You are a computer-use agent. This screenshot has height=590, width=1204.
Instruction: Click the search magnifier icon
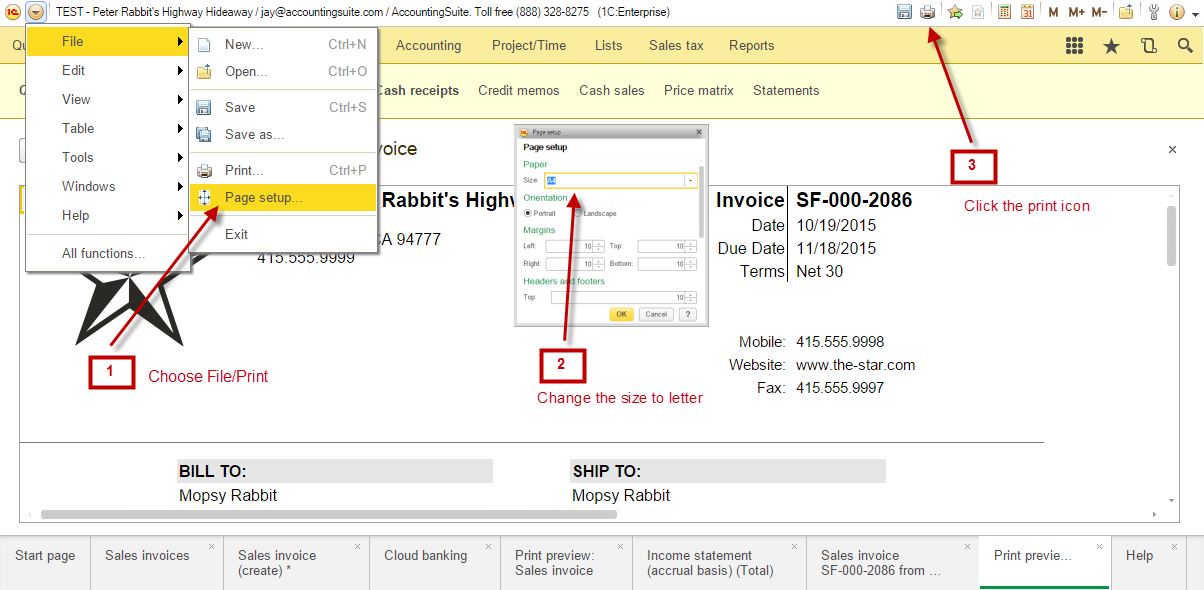click(x=1185, y=45)
